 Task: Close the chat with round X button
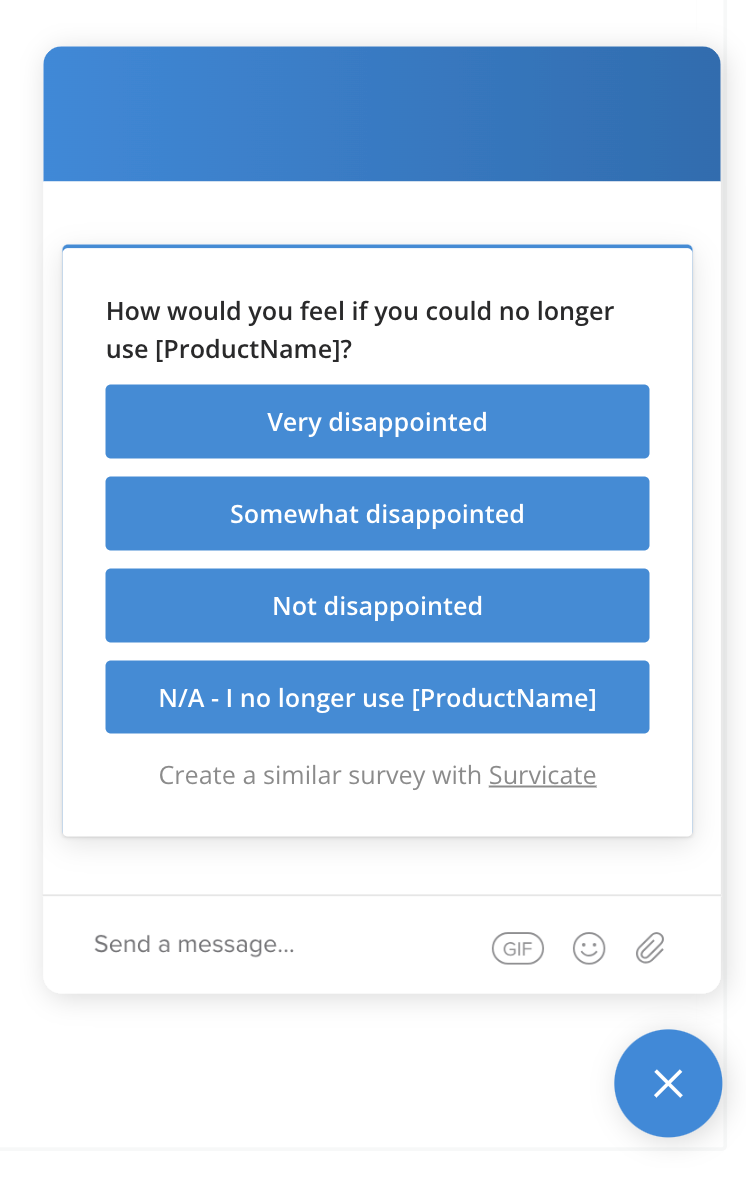click(668, 1083)
